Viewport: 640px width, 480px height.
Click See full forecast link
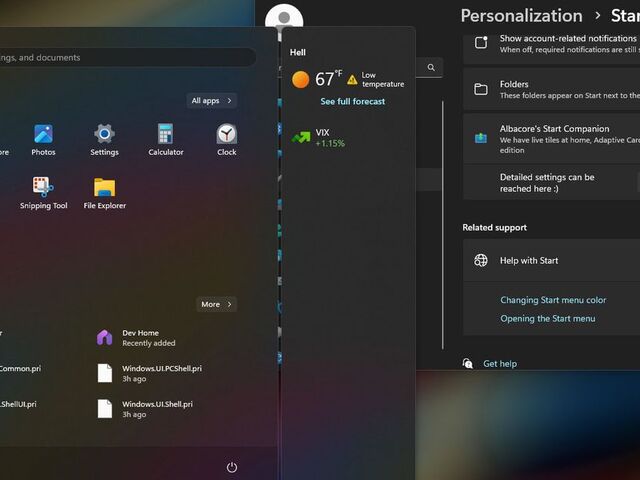[x=353, y=101]
